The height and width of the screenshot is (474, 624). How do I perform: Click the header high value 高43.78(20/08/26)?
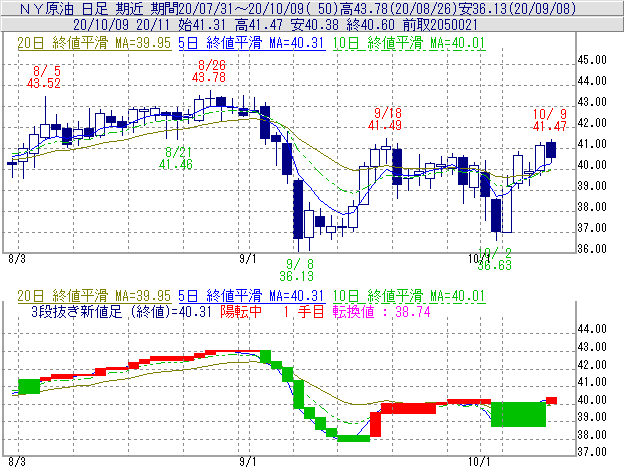click(401, 8)
